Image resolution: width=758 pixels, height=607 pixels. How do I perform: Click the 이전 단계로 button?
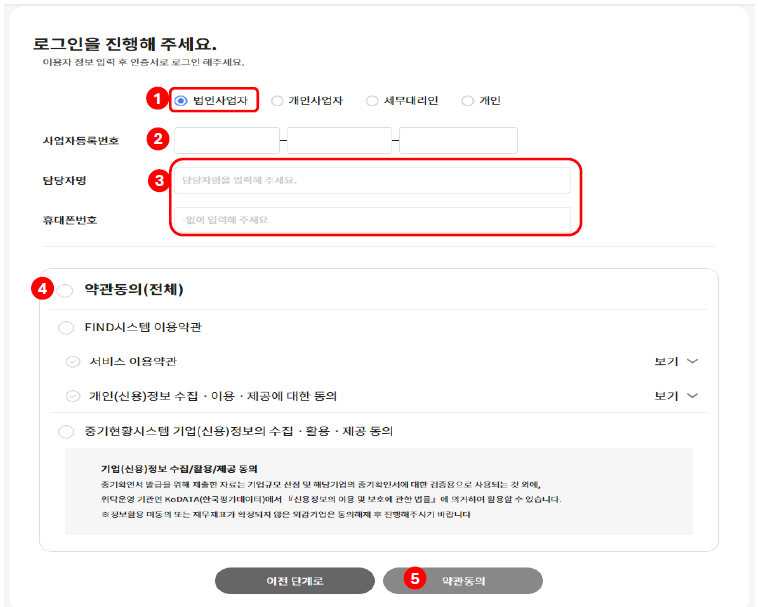pos(295,581)
